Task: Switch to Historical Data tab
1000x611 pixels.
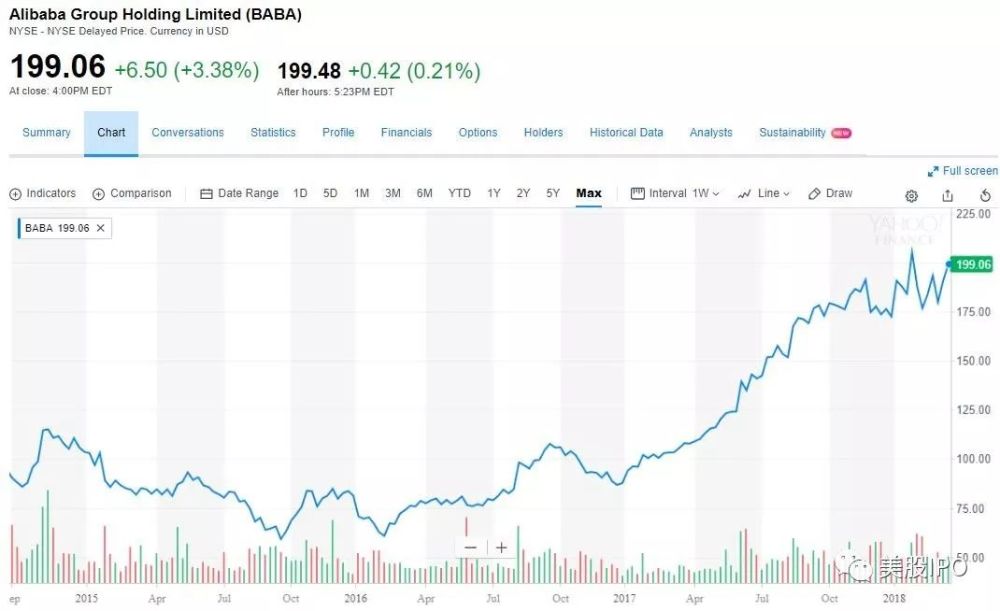Action: pyautogui.click(x=626, y=133)
